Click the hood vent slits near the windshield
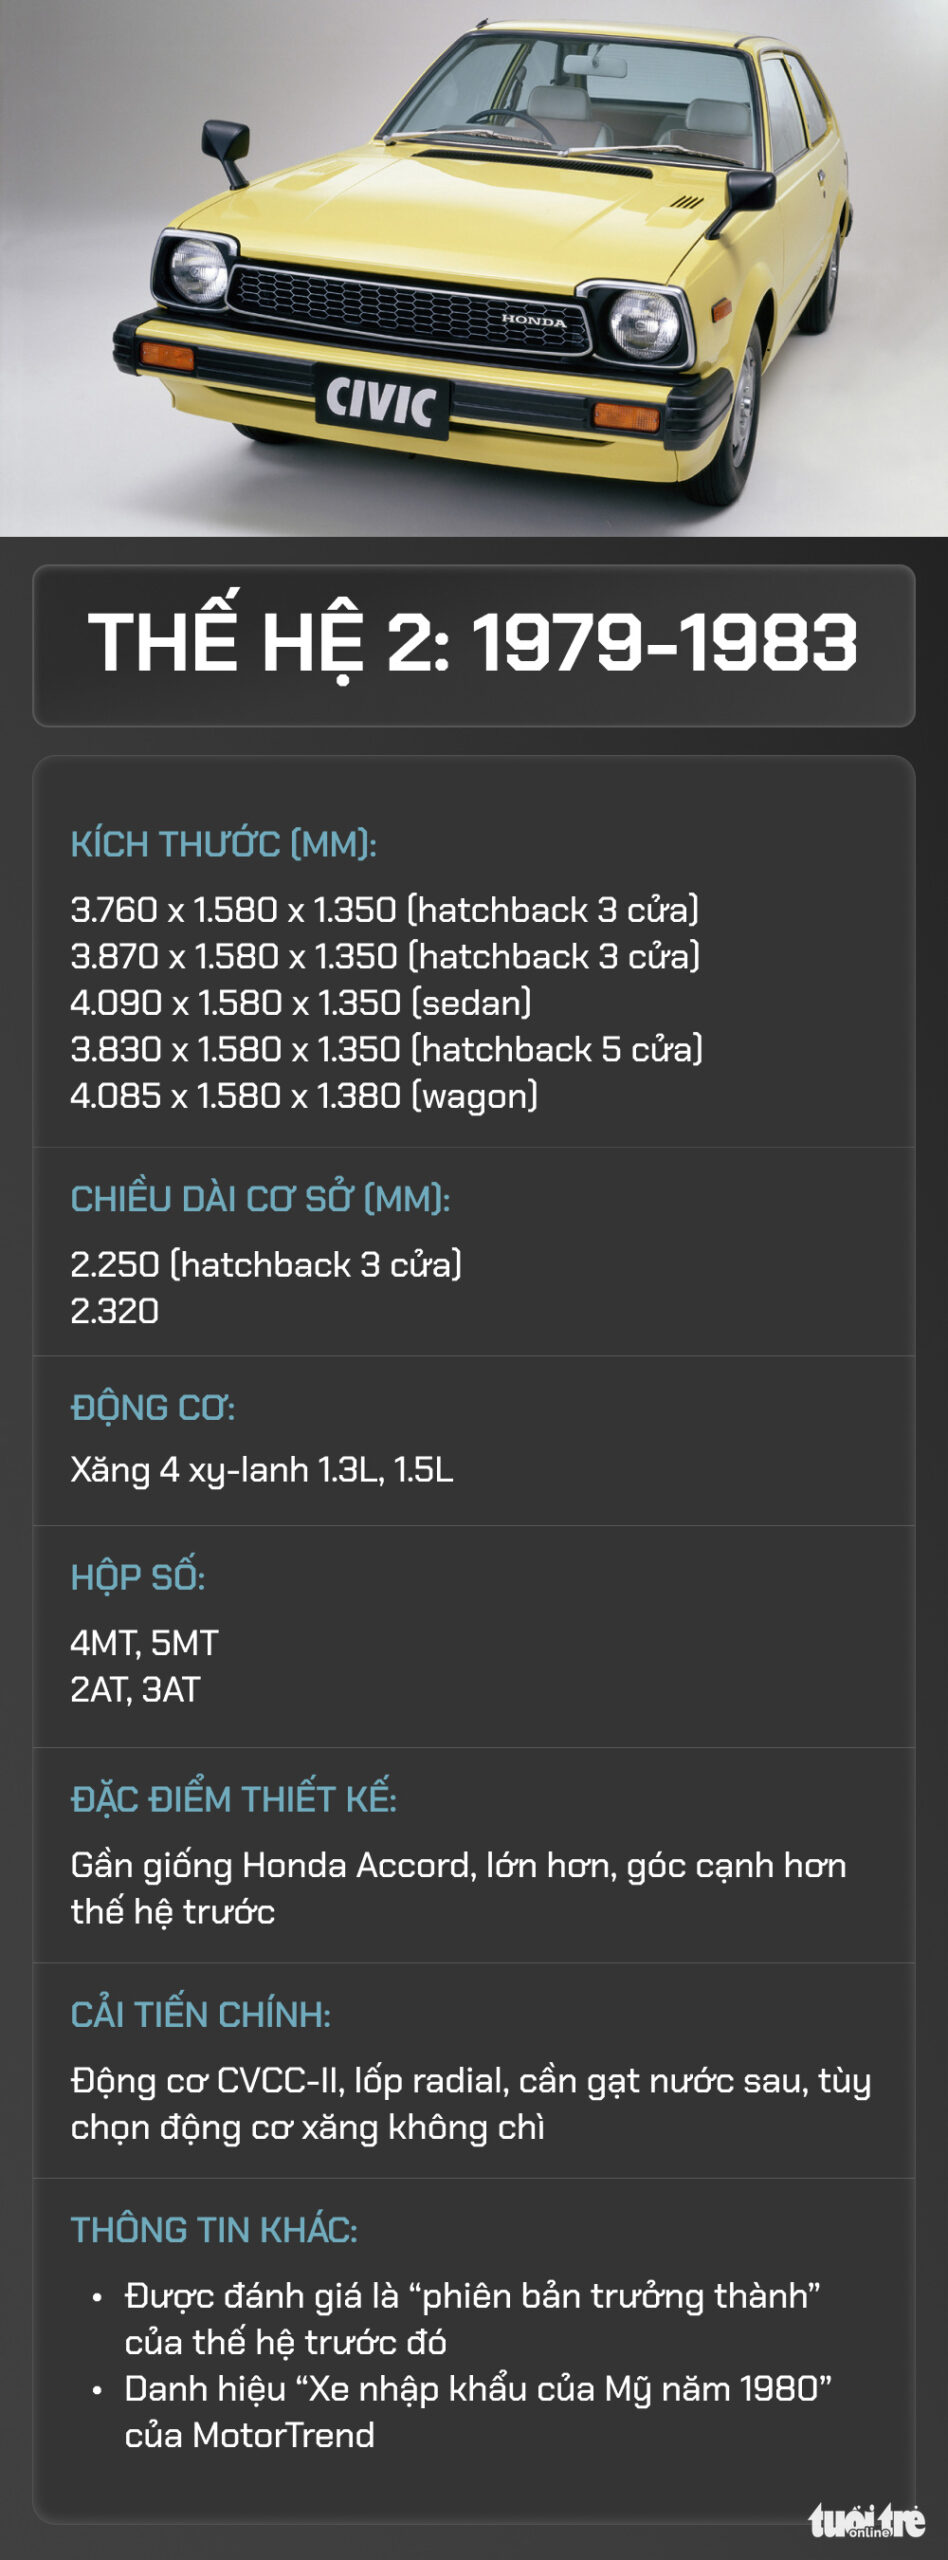Screen dimensions: 948x2560 pyautogui.click(x=686, y=202)
